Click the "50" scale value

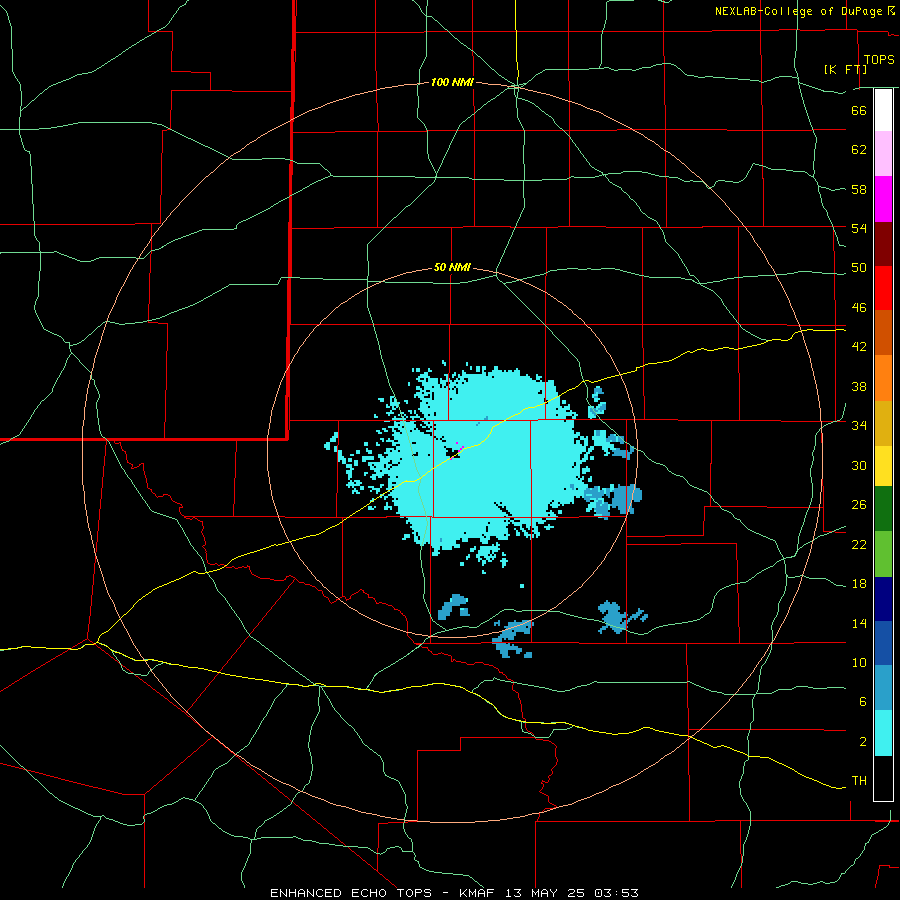coord(859,268)
